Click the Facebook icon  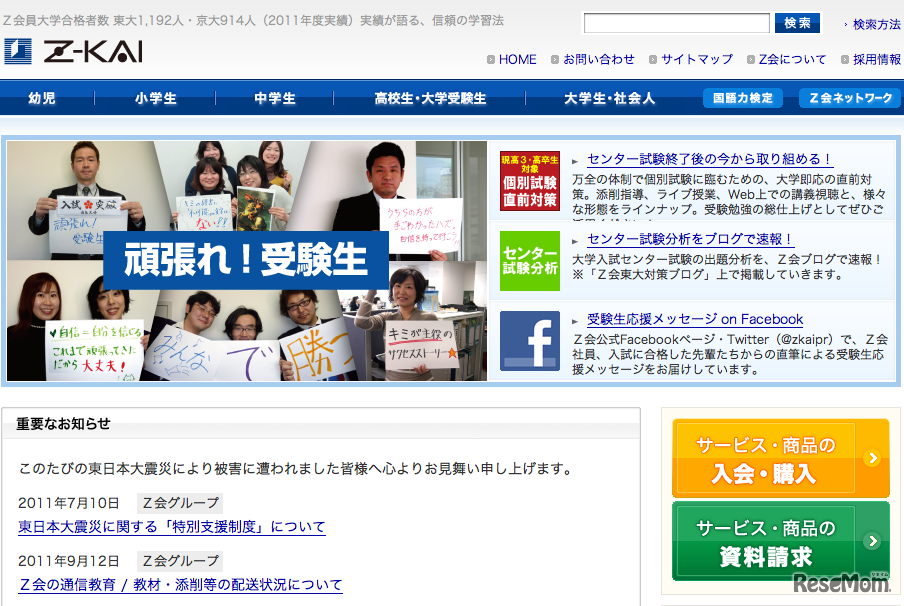pos(529,341)
